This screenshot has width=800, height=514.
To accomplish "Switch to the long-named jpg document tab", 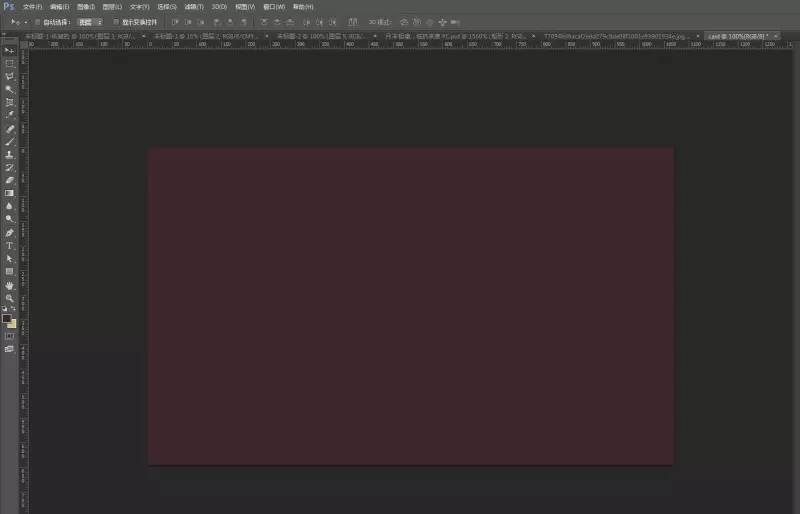I will coord(617,36).
